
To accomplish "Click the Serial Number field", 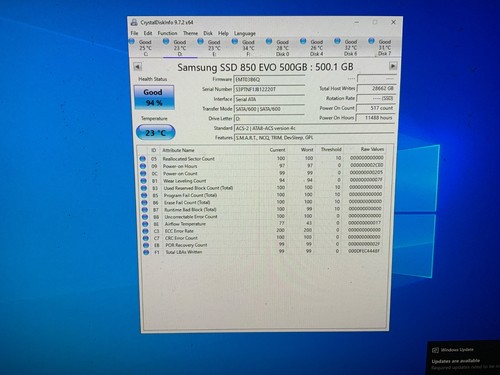I will pyautogui.click(x=269, y=89).
